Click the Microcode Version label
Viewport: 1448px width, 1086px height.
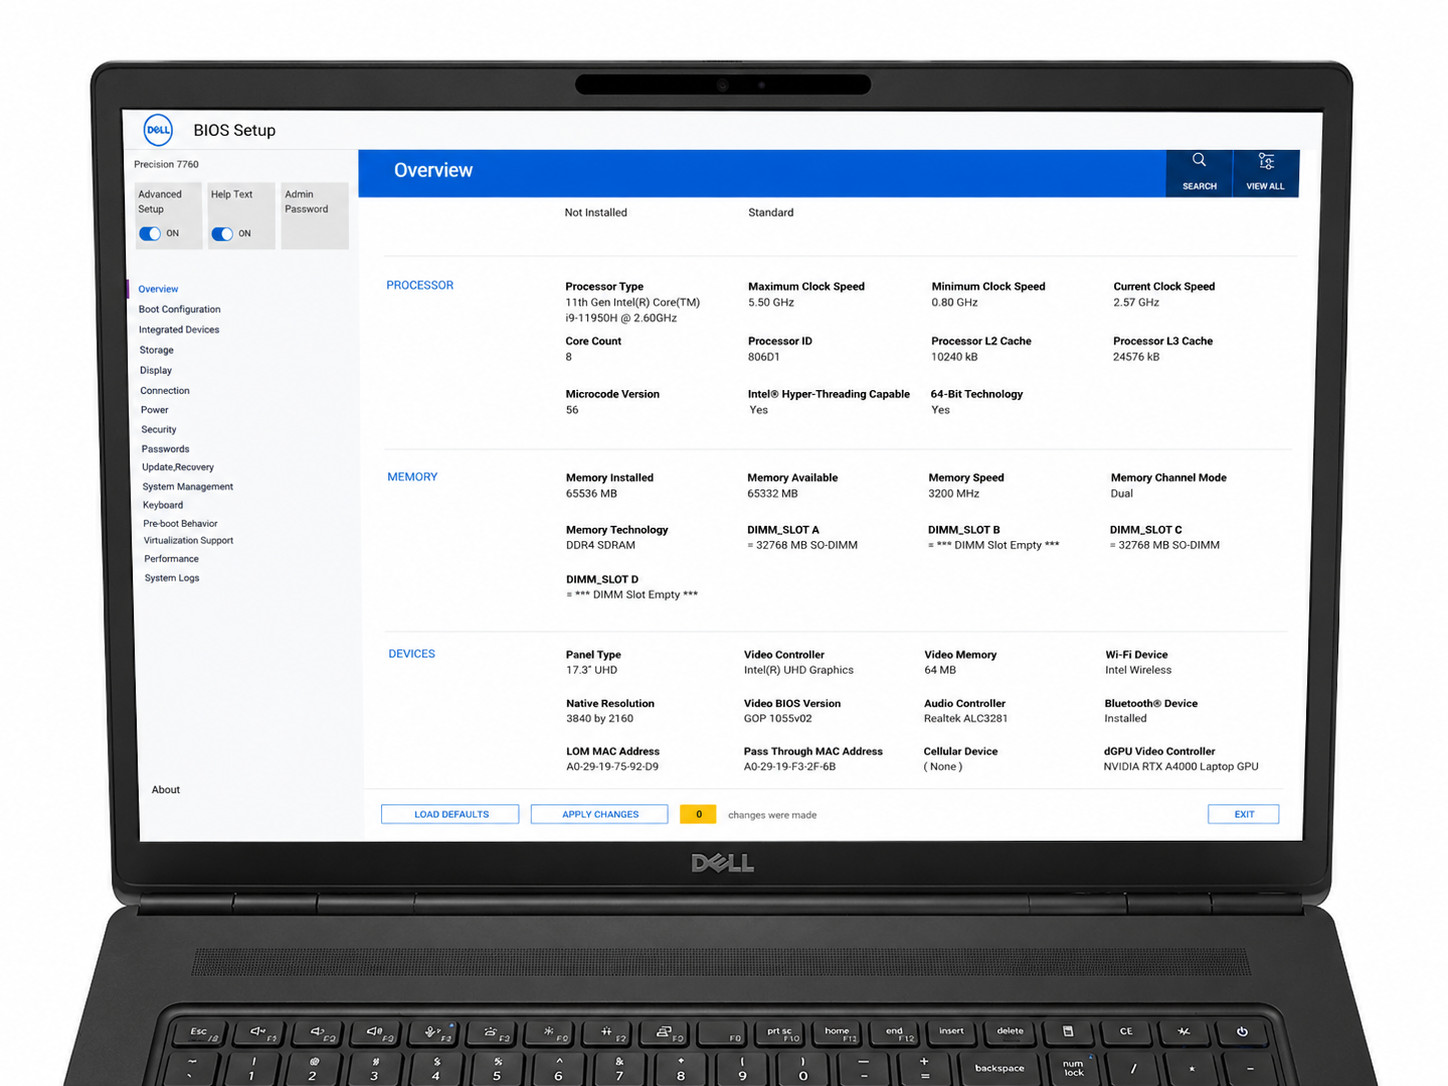pos(612,394)
